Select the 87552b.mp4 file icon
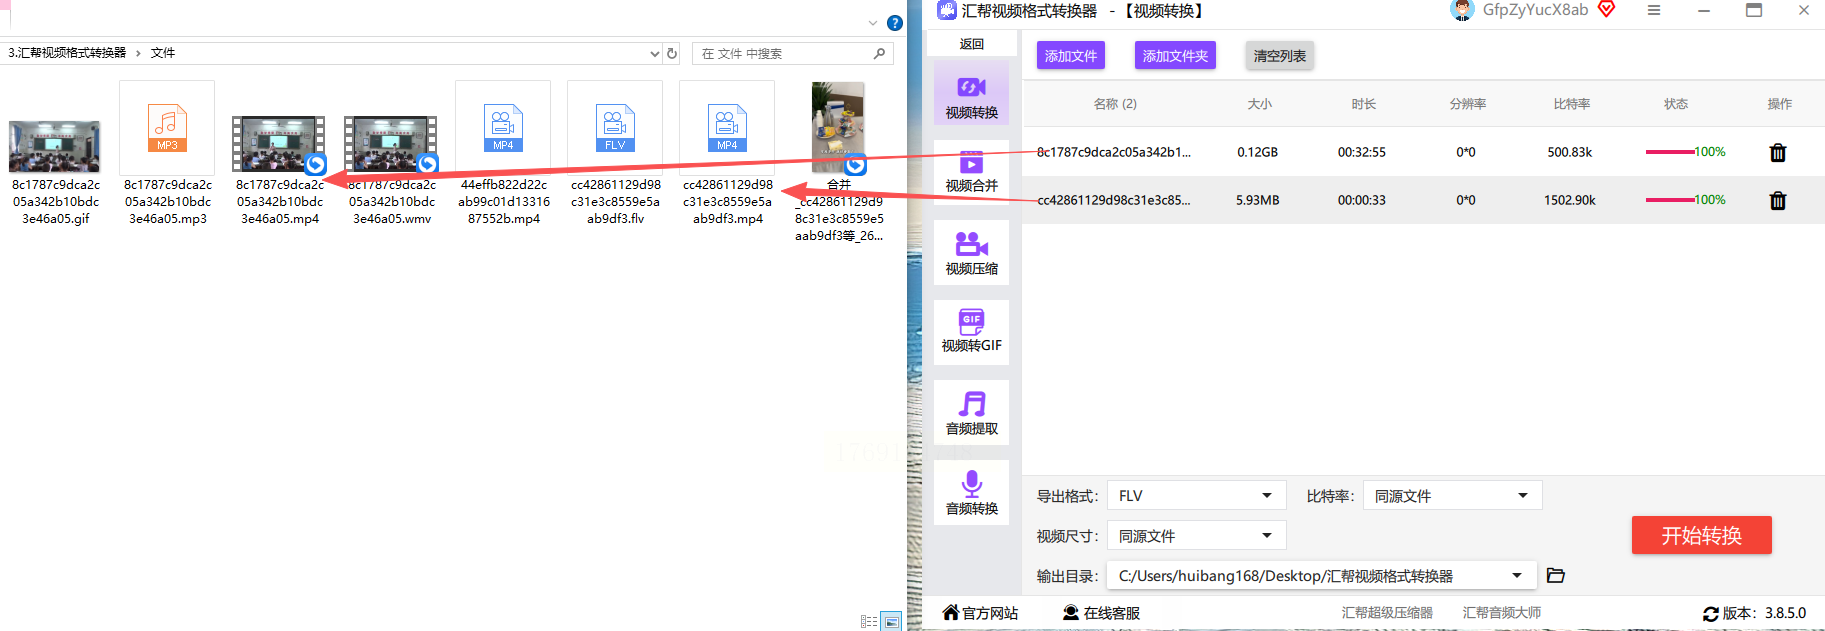This screenshot has width=1825, height=631. coord(503,128)
